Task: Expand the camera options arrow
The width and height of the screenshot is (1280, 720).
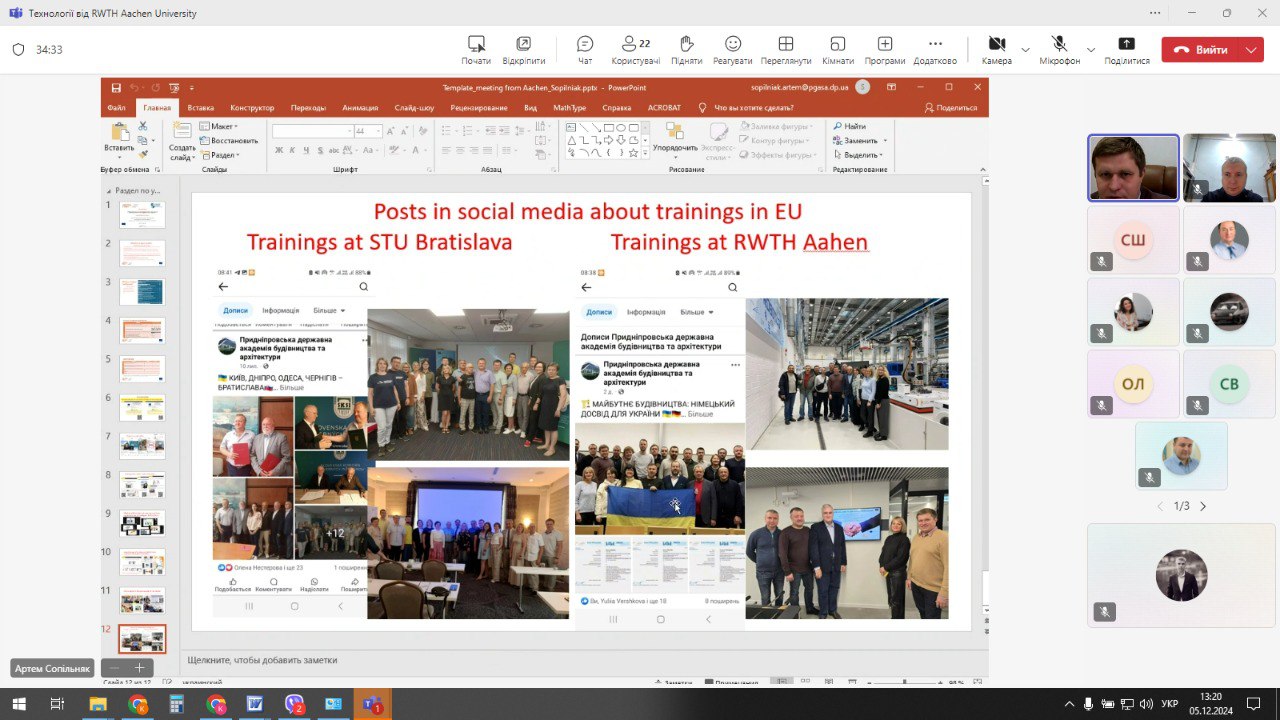Action: (x=1025, y=49)
